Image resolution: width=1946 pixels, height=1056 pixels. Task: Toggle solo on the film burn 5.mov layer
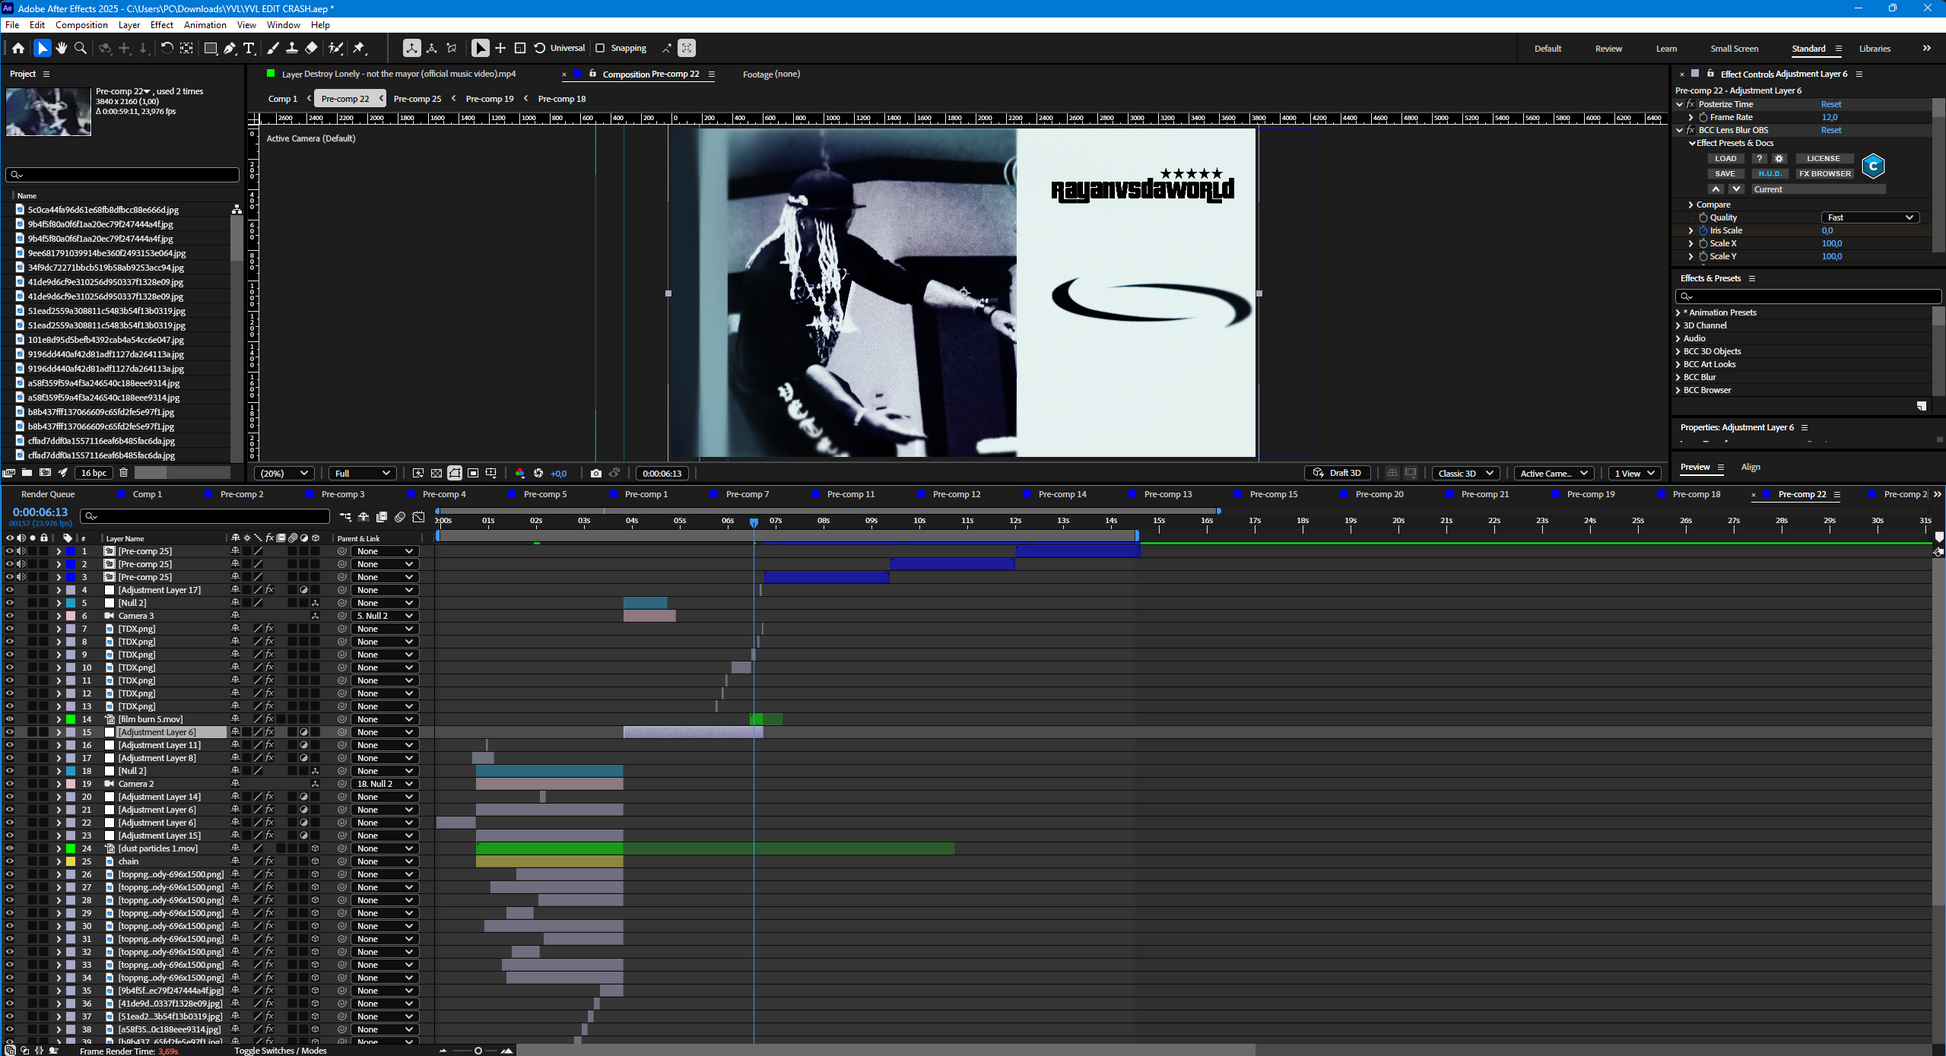click(33, 718)
